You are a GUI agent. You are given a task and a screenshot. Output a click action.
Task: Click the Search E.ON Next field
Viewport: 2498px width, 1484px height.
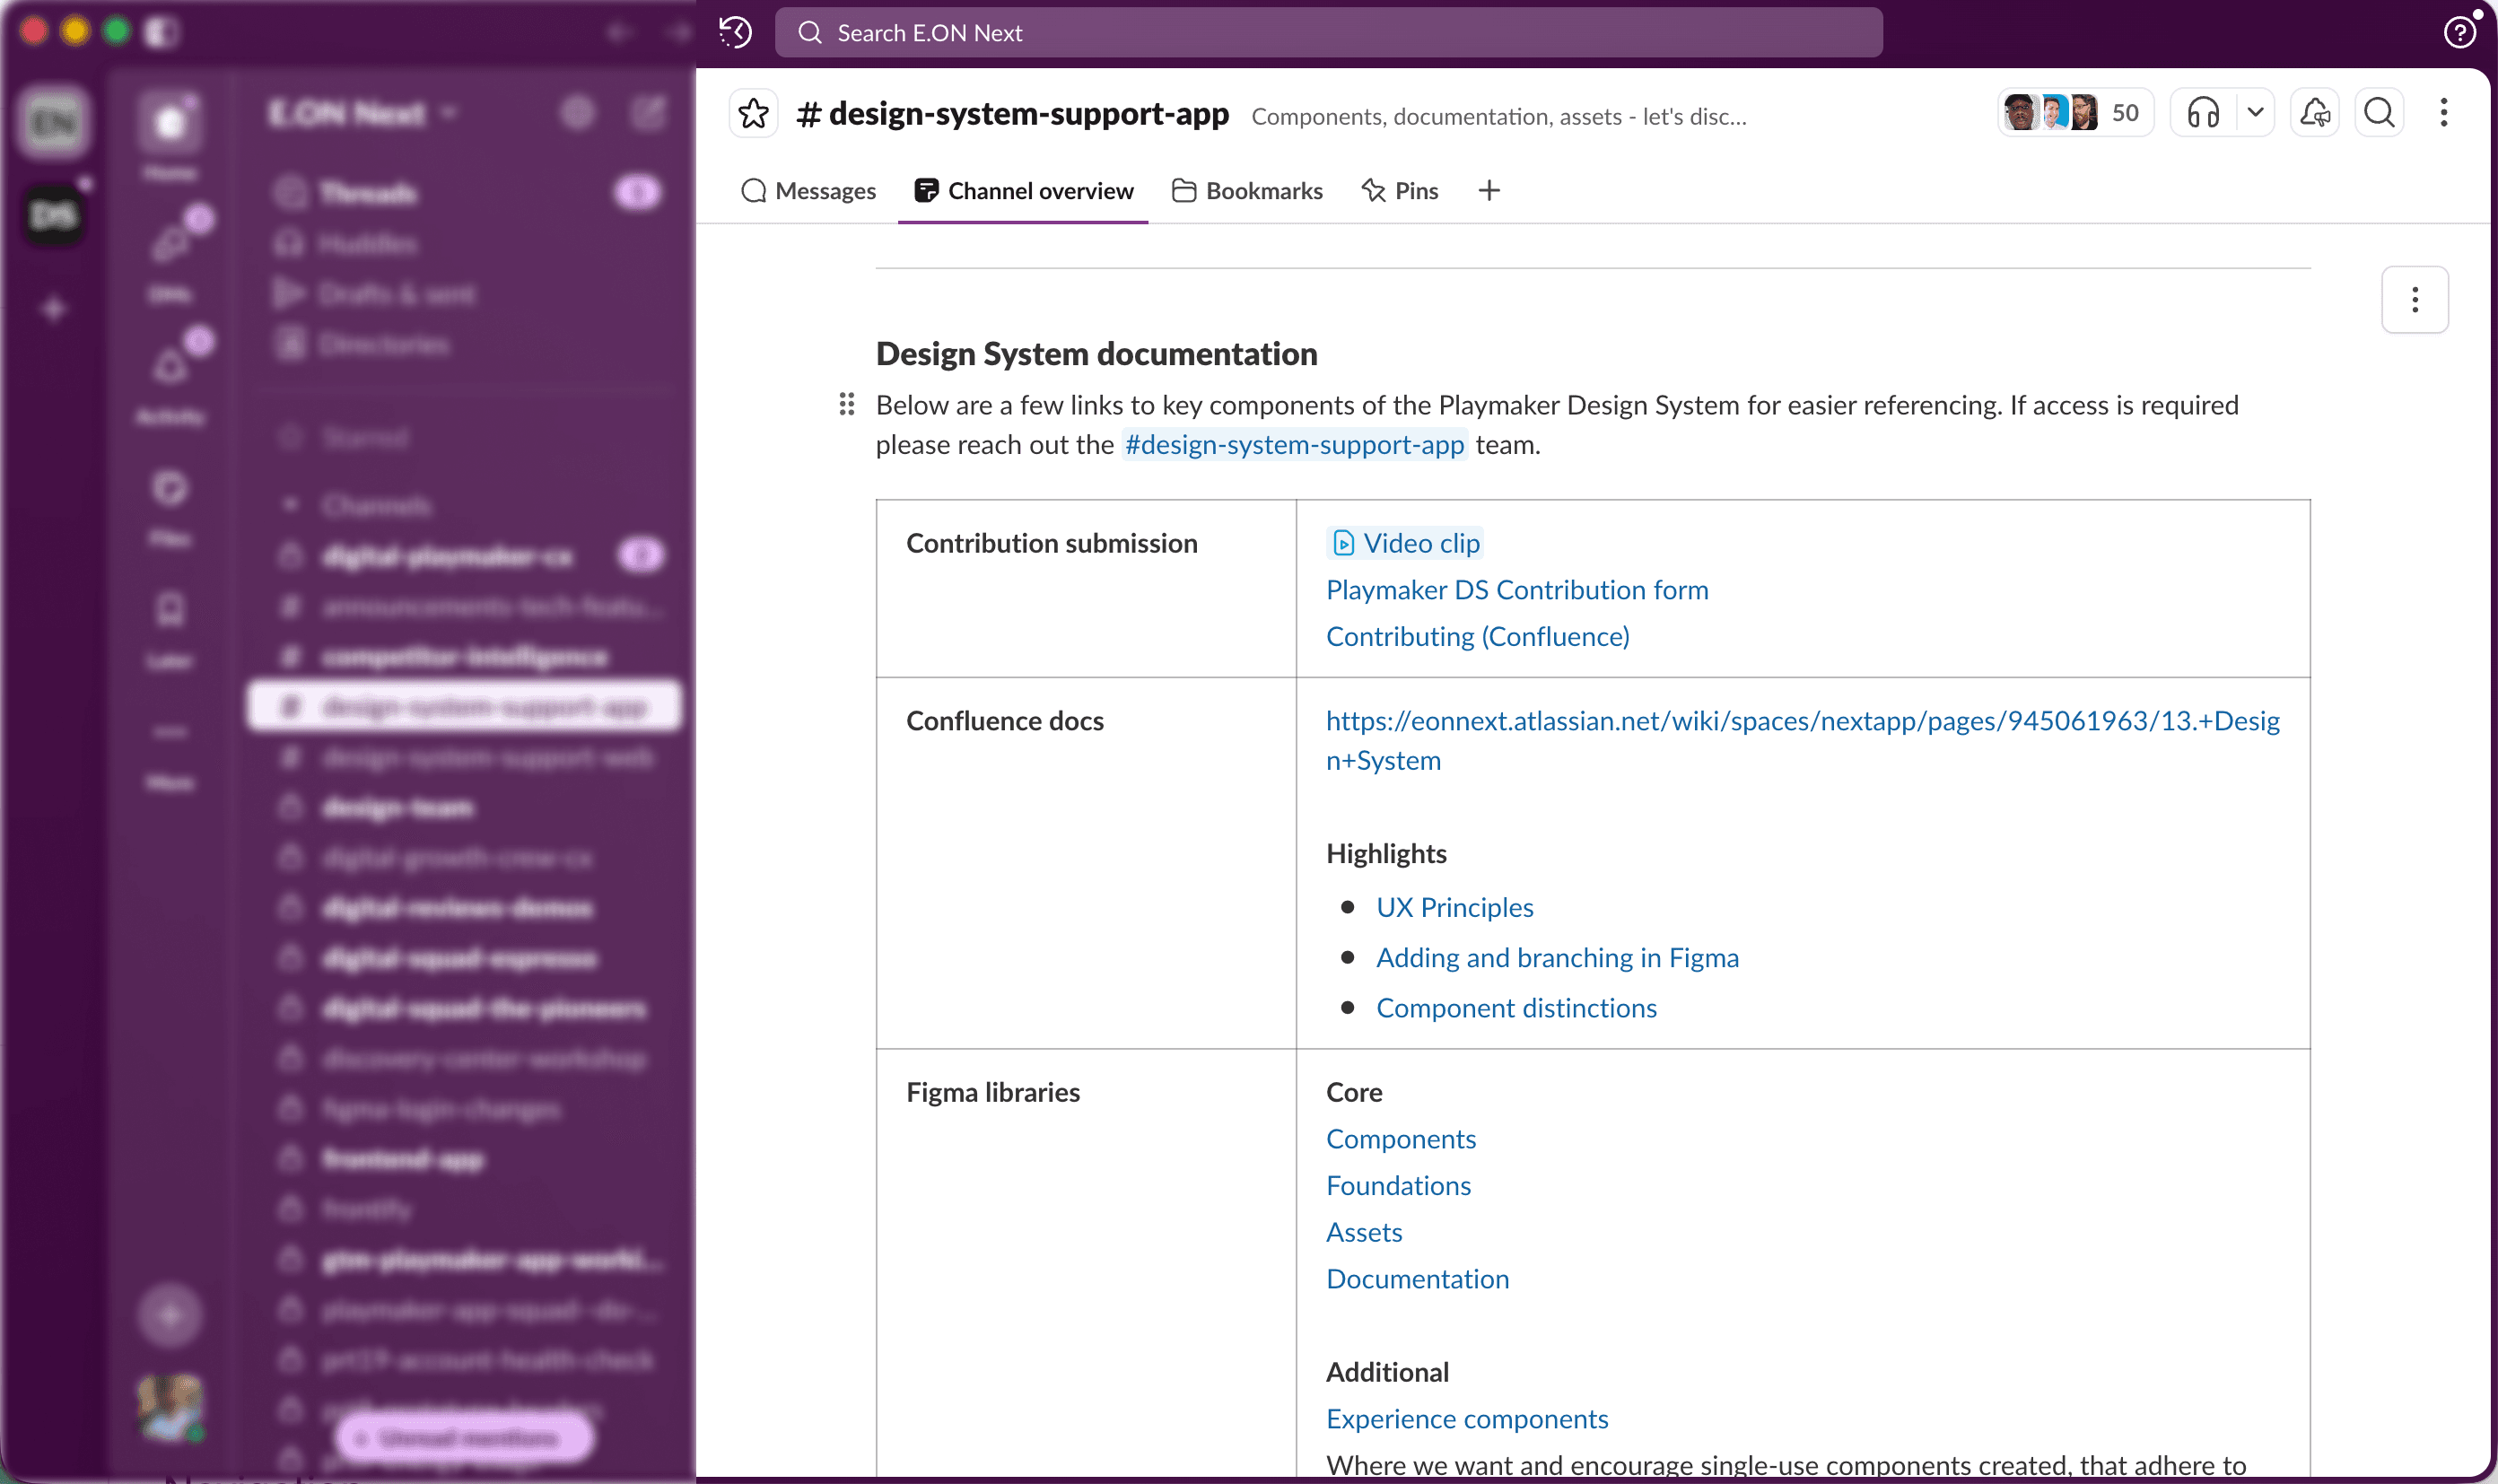pos(1328,33)
